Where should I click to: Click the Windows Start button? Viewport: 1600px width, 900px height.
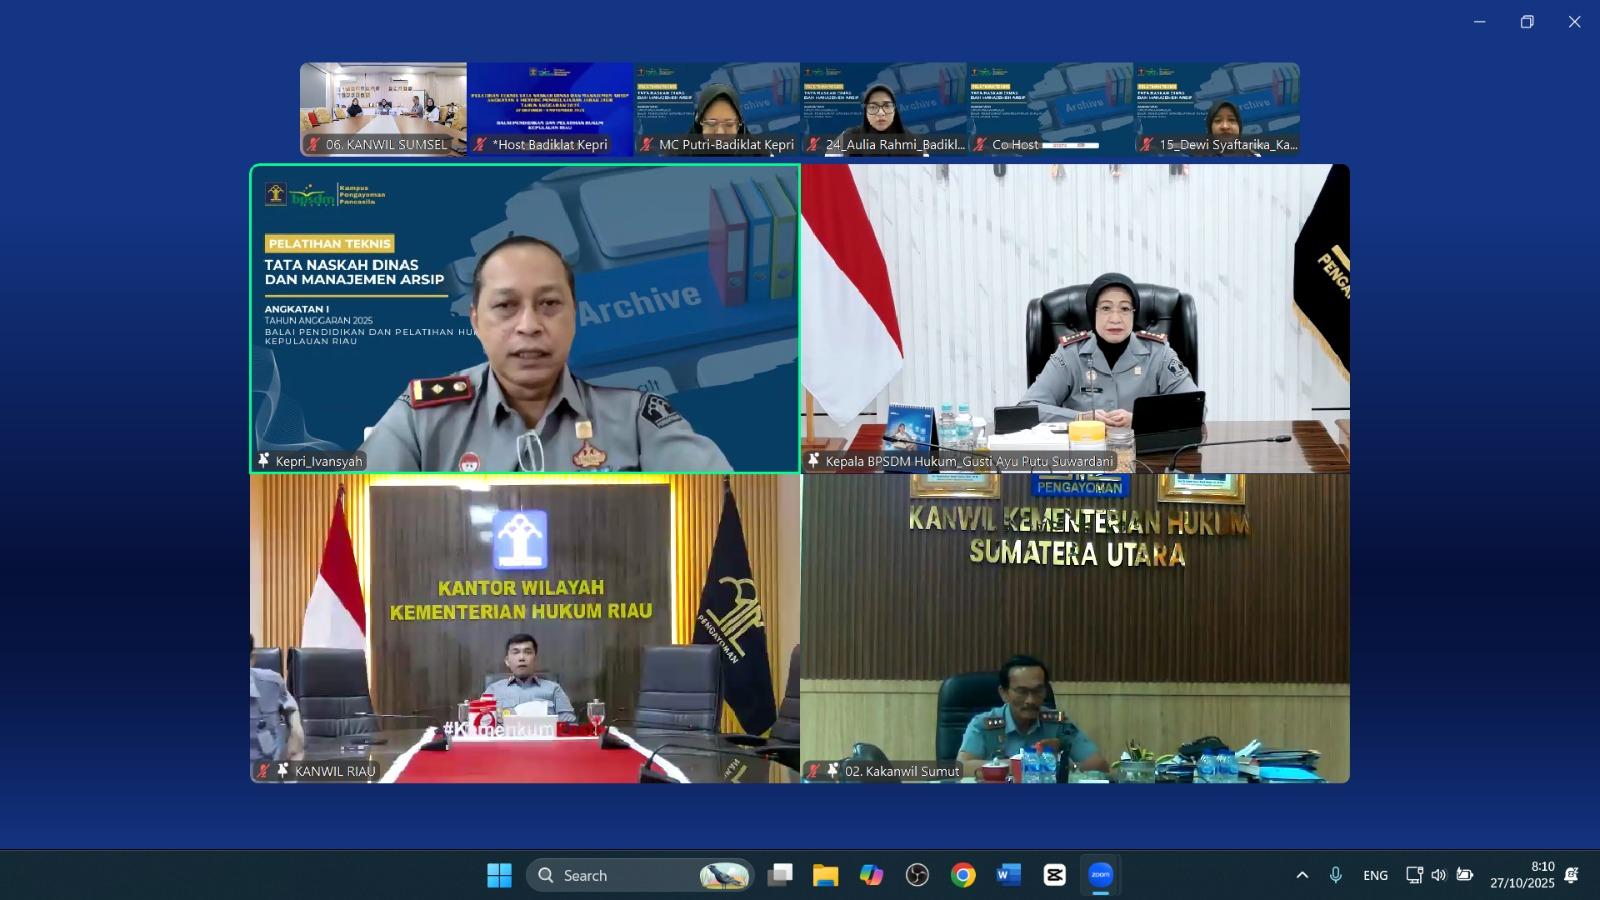coord(499,875)
